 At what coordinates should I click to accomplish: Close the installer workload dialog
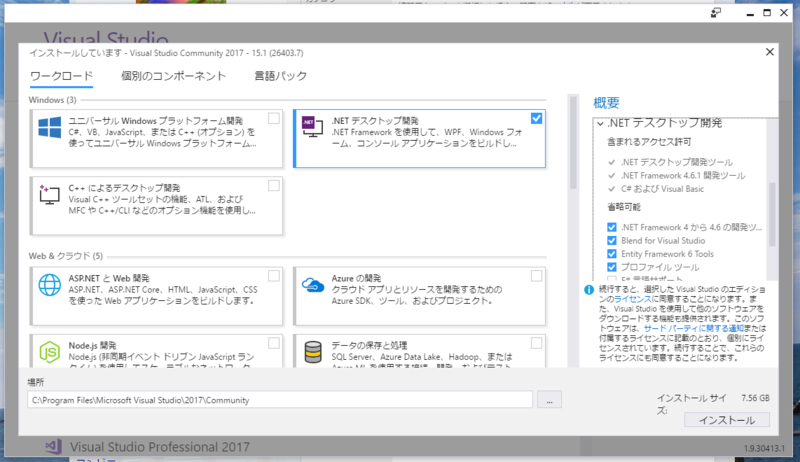[770, 52]
